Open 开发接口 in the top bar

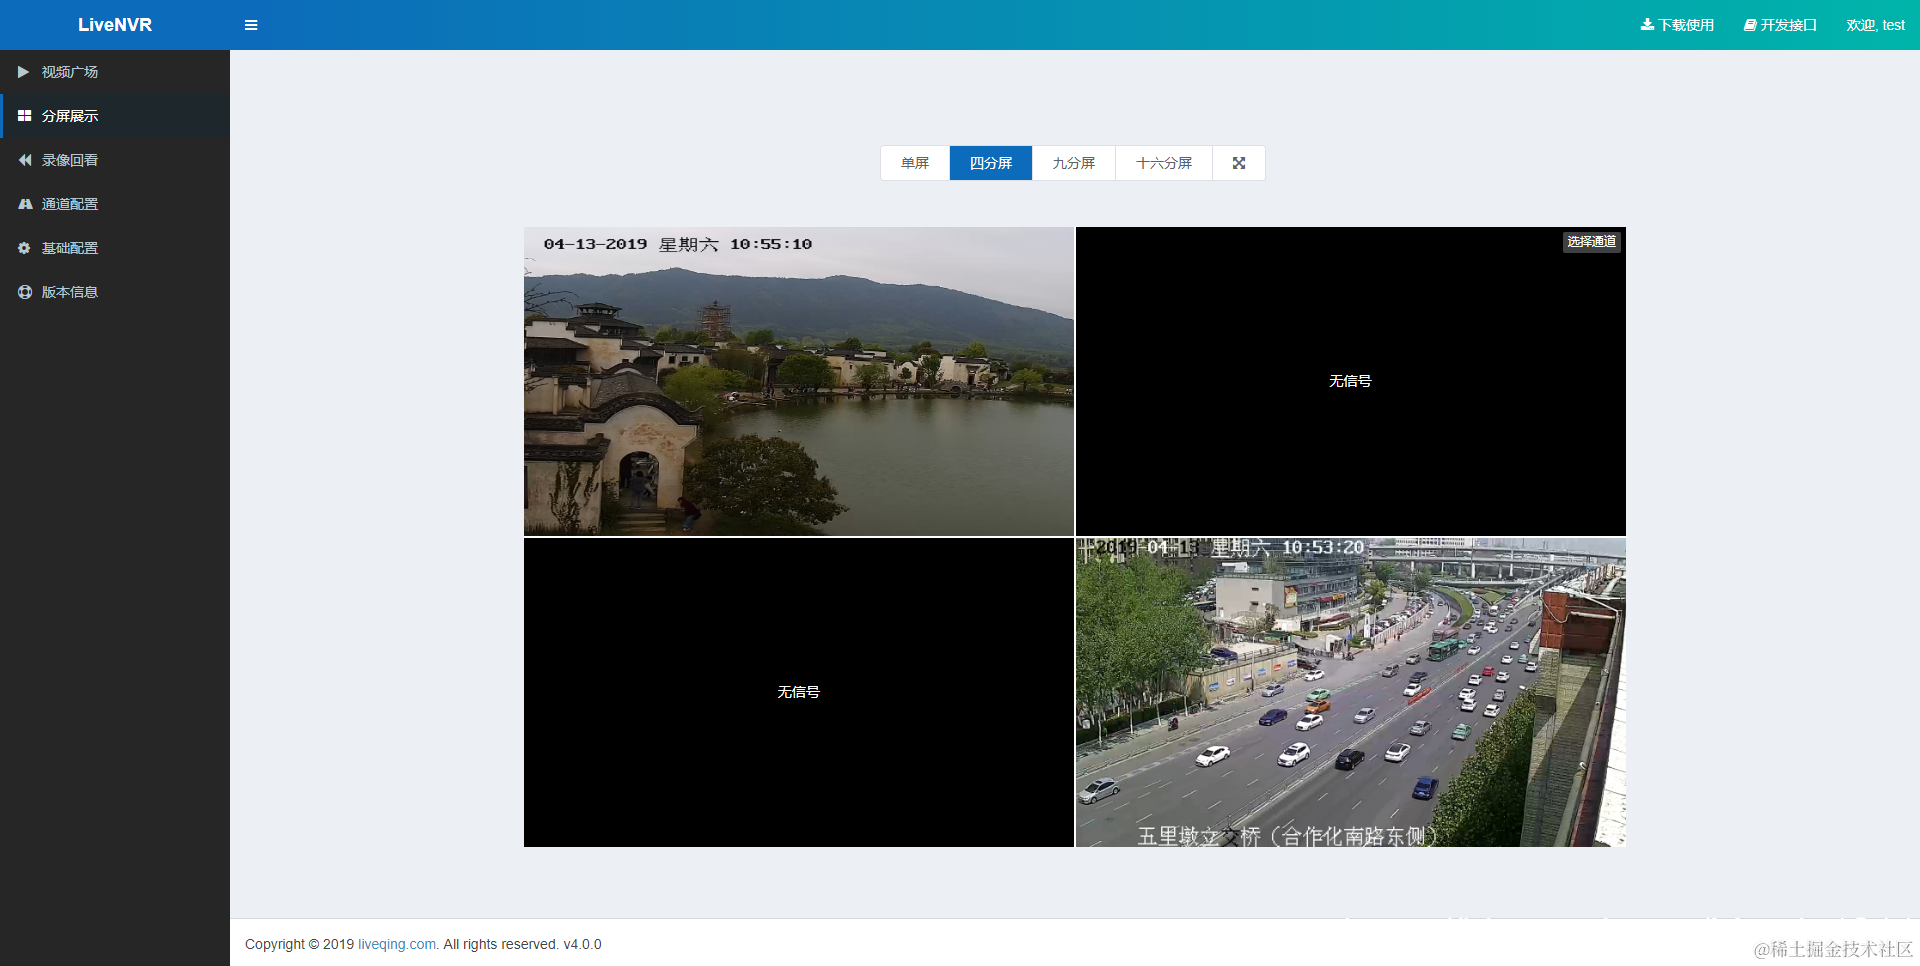(1780, 25)
